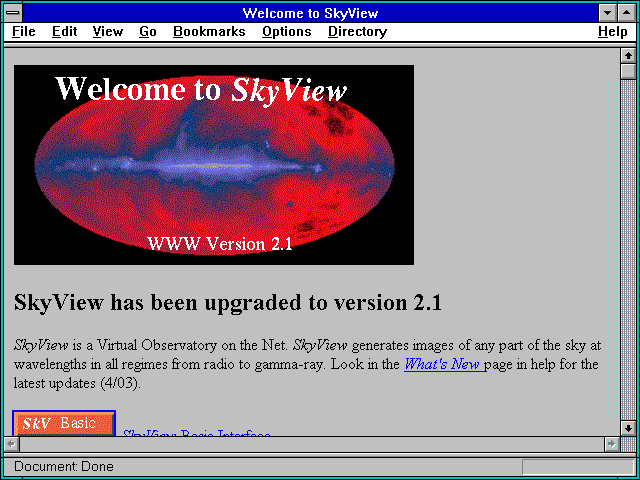Click the SkV Basic button
Viewport: 640px width, 480px height.
(x=64, y=423)
